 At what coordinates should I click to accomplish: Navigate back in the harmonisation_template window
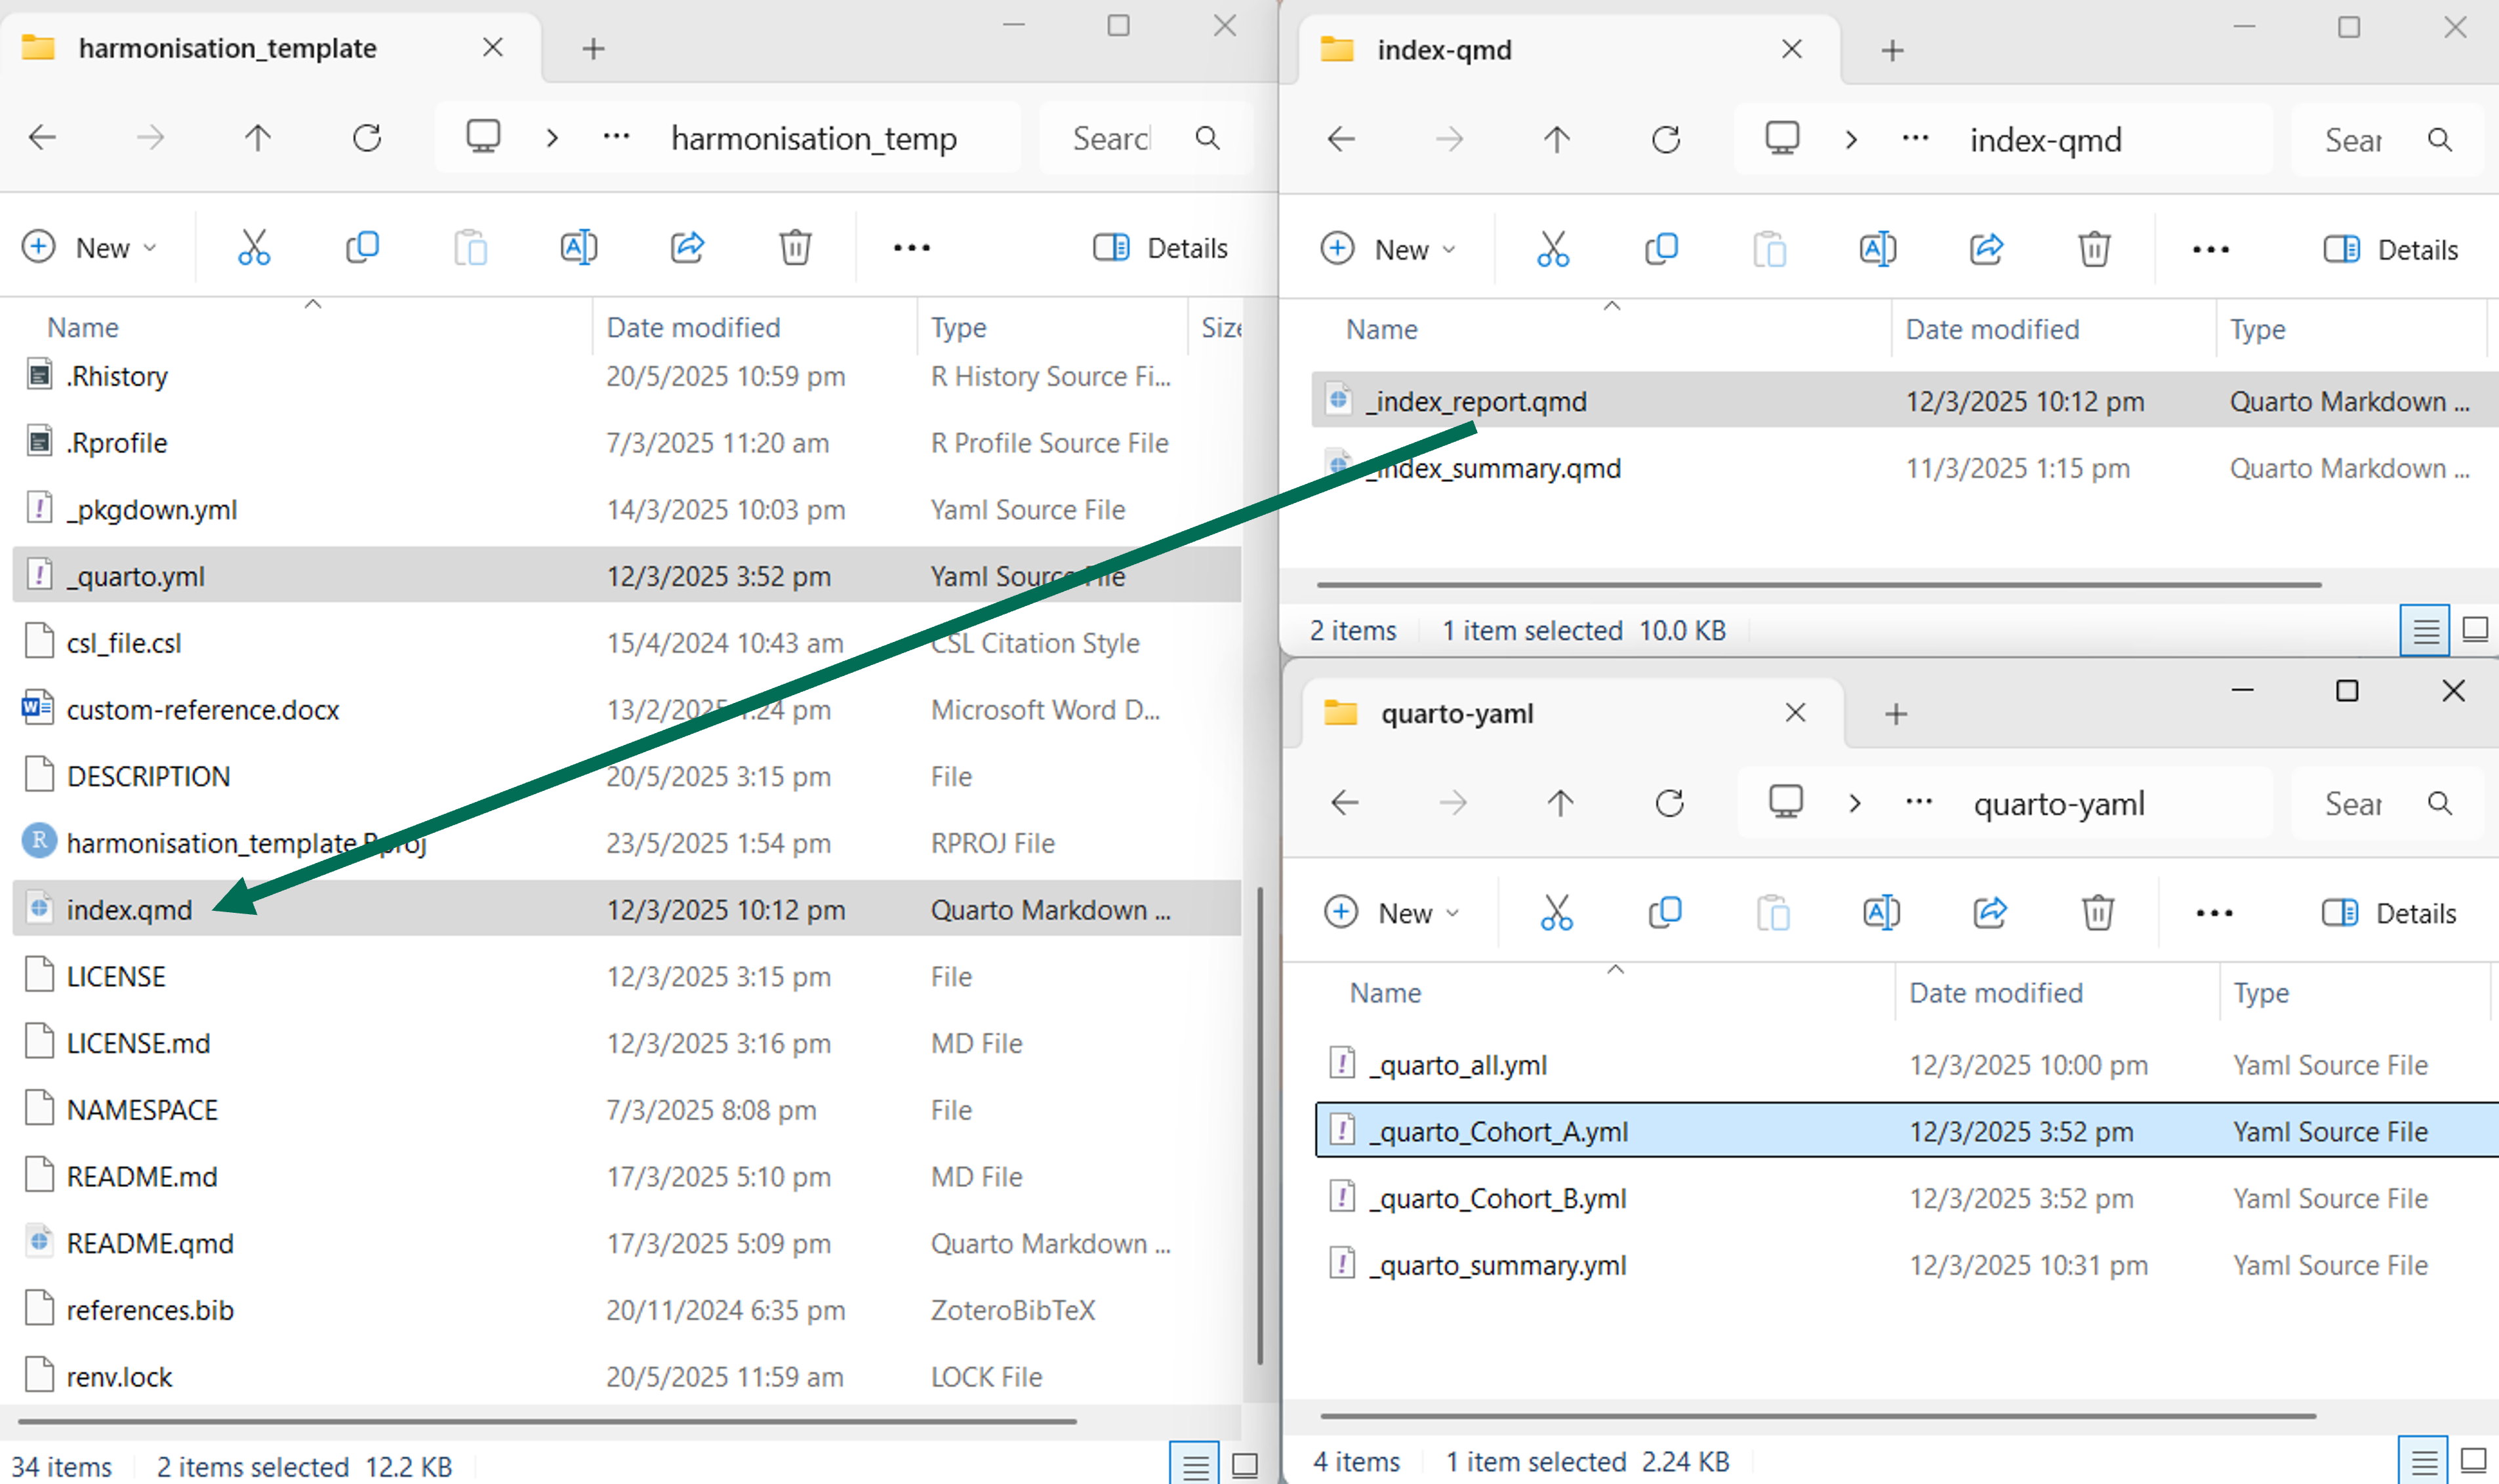point(42,137)
